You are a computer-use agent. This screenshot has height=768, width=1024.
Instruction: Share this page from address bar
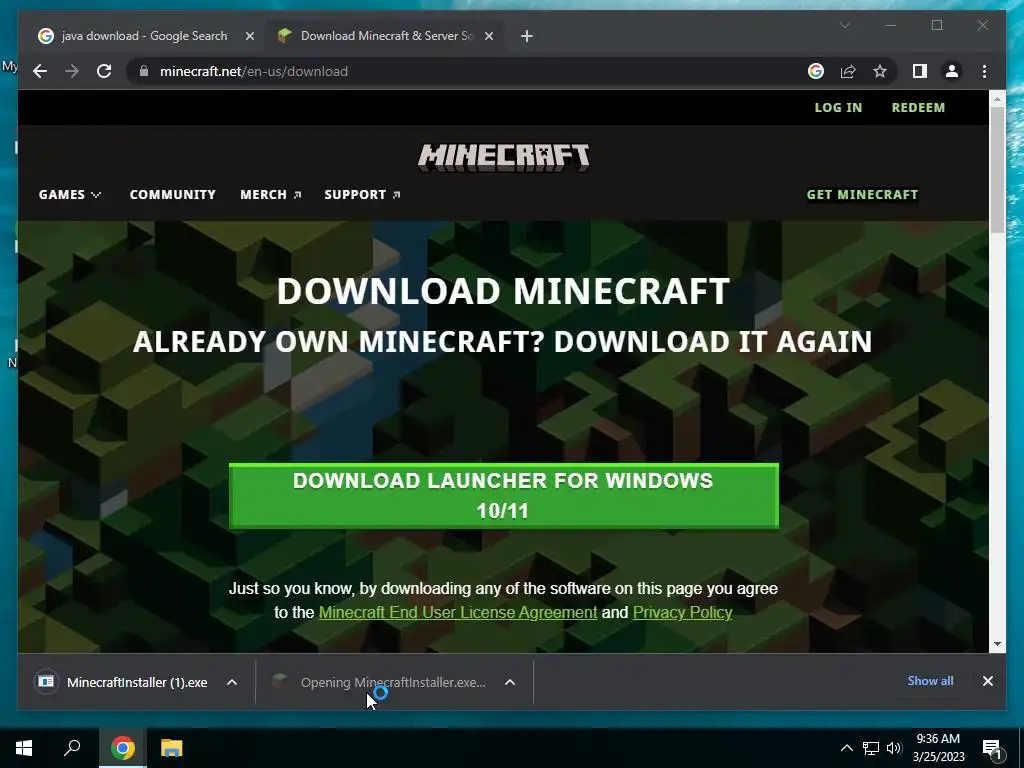[848, 71]
